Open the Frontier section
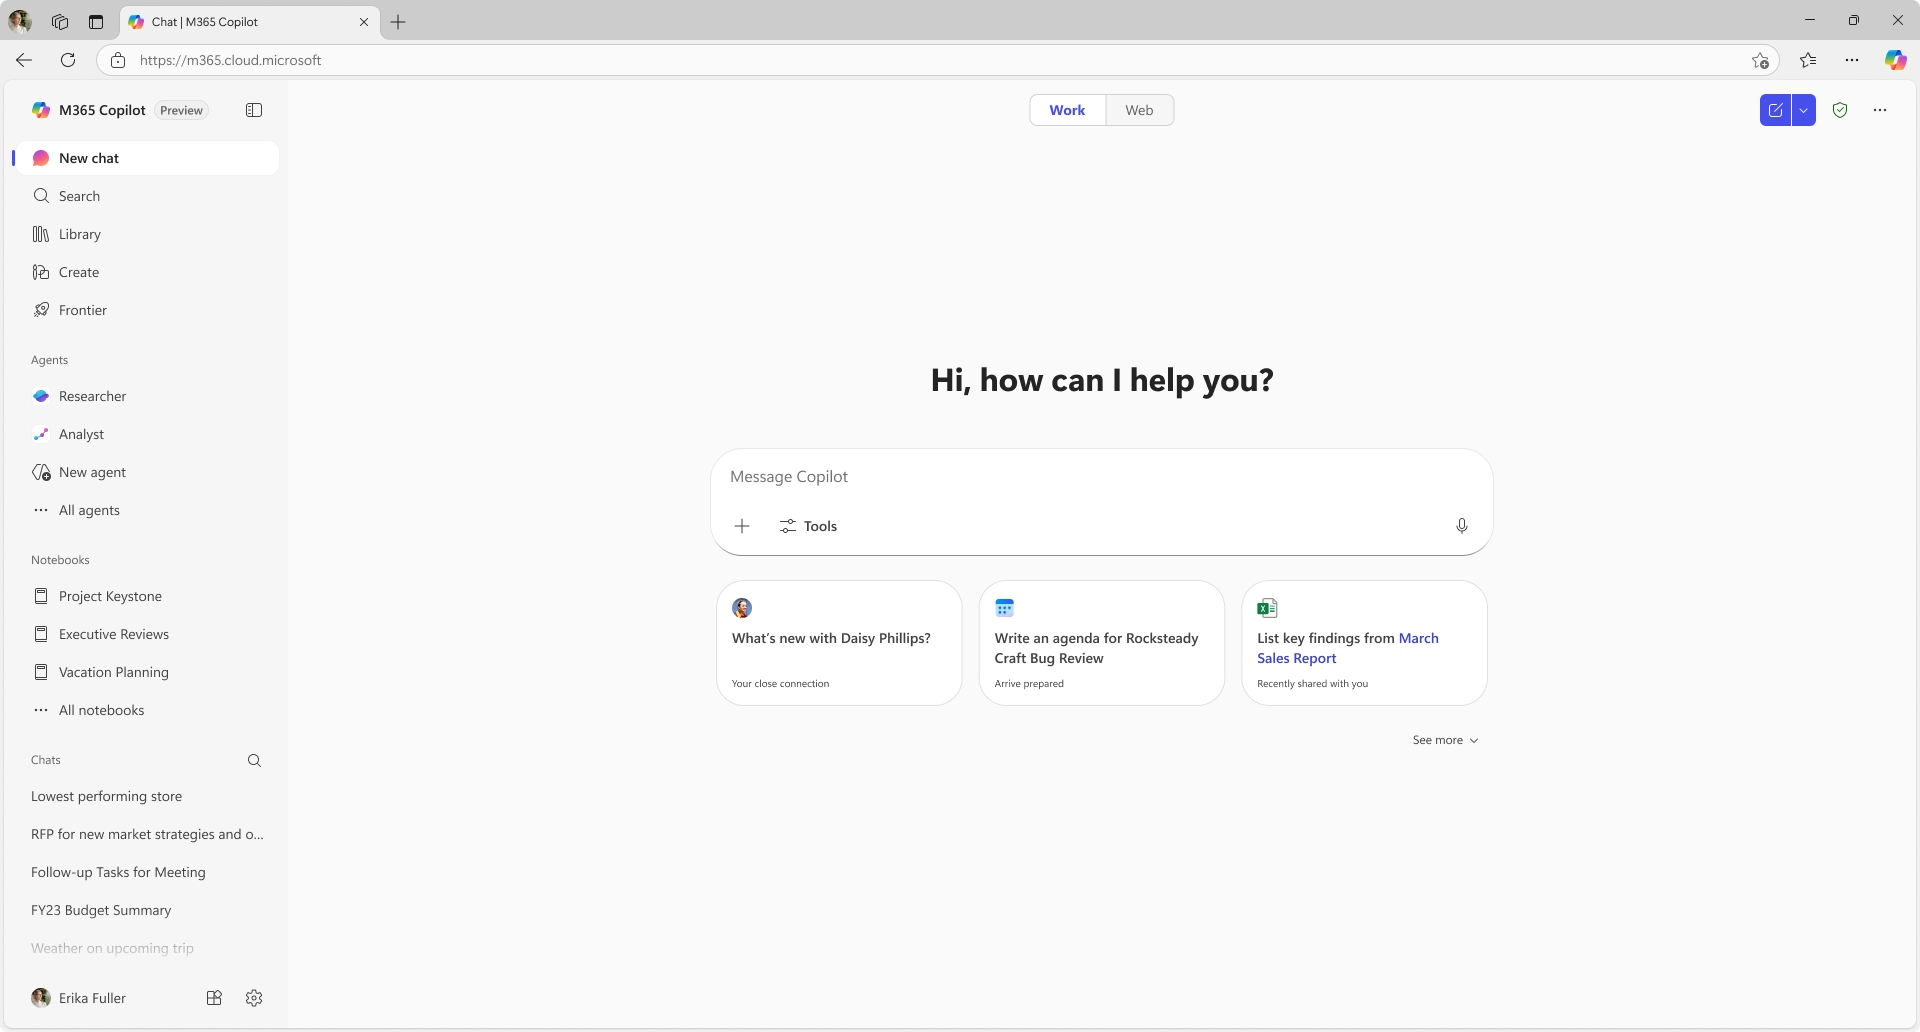Screen dimensions: 1920x1032 tap(84, 310)
